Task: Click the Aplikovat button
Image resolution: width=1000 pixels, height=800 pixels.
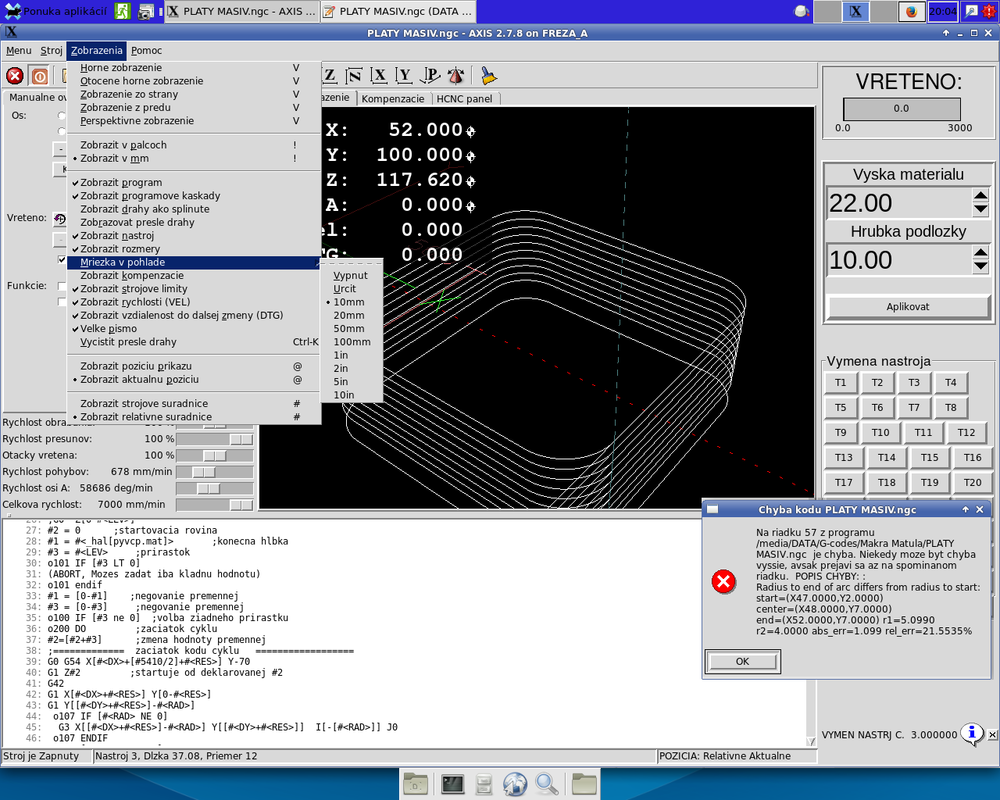Action: coord(908,307)
